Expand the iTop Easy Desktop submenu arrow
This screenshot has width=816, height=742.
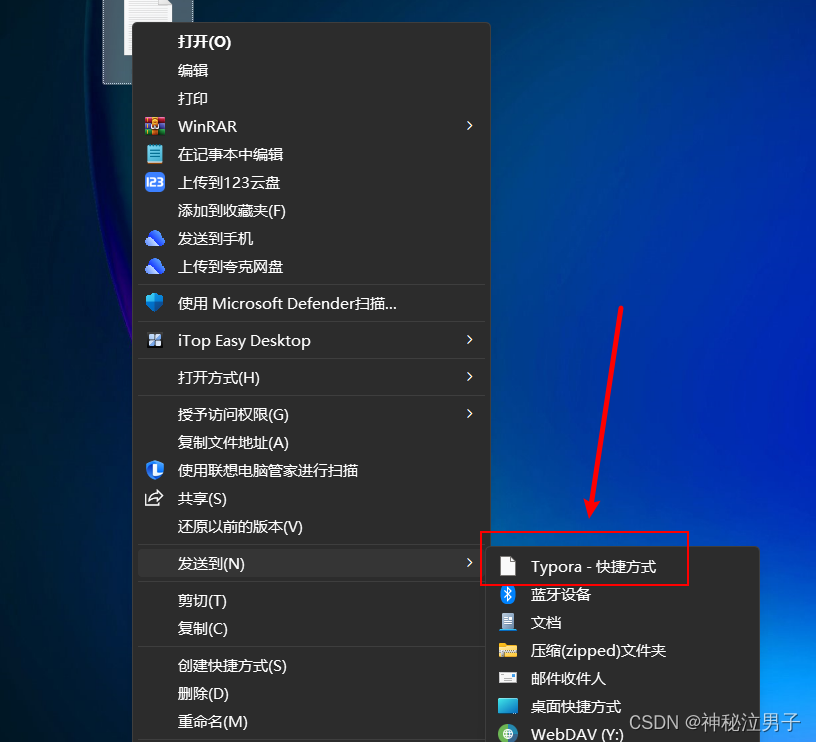(469, 340)
